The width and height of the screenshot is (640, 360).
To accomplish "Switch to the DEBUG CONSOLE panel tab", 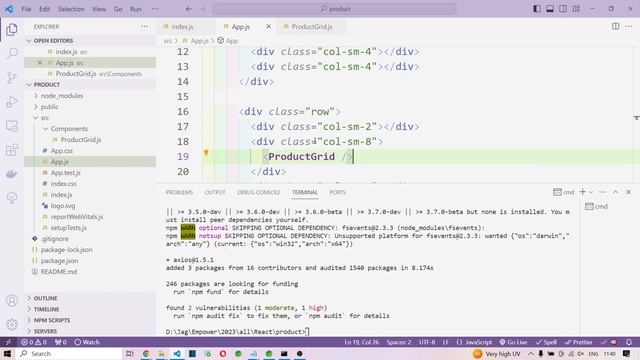I will click(x=258, y=192).
